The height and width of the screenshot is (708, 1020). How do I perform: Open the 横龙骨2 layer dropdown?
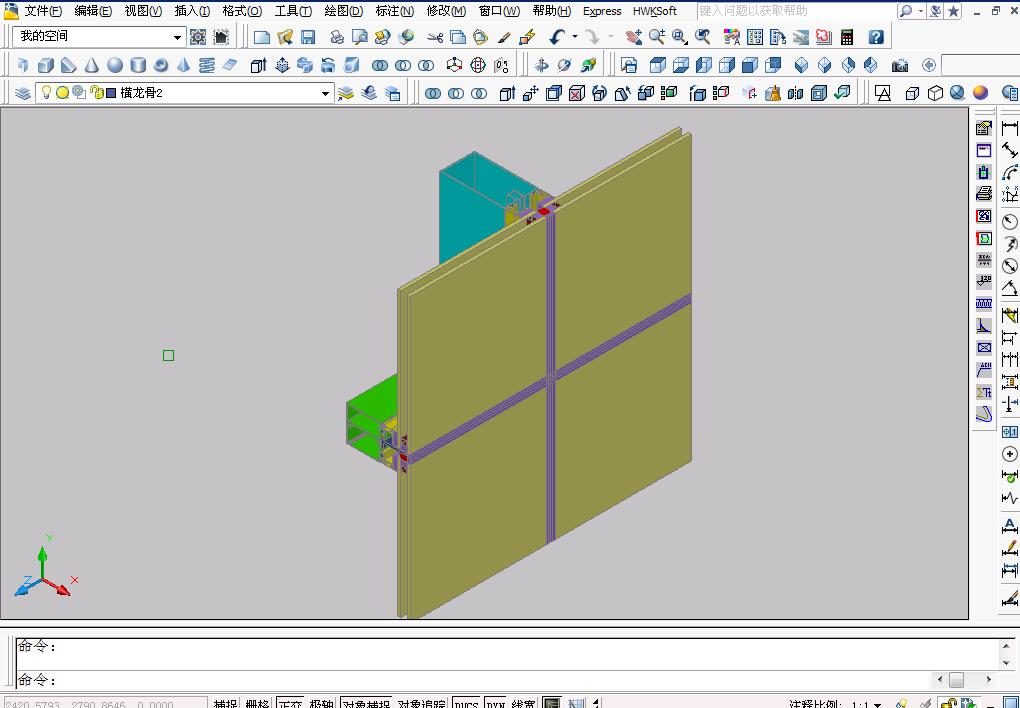tap(325, 93)
